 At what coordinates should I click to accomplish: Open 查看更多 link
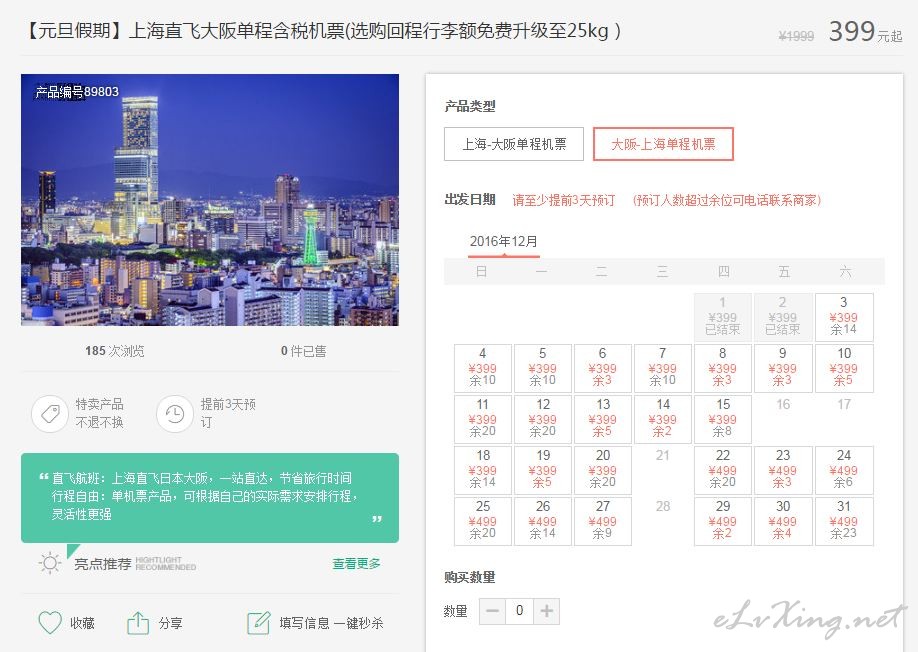tap(357, 564)
